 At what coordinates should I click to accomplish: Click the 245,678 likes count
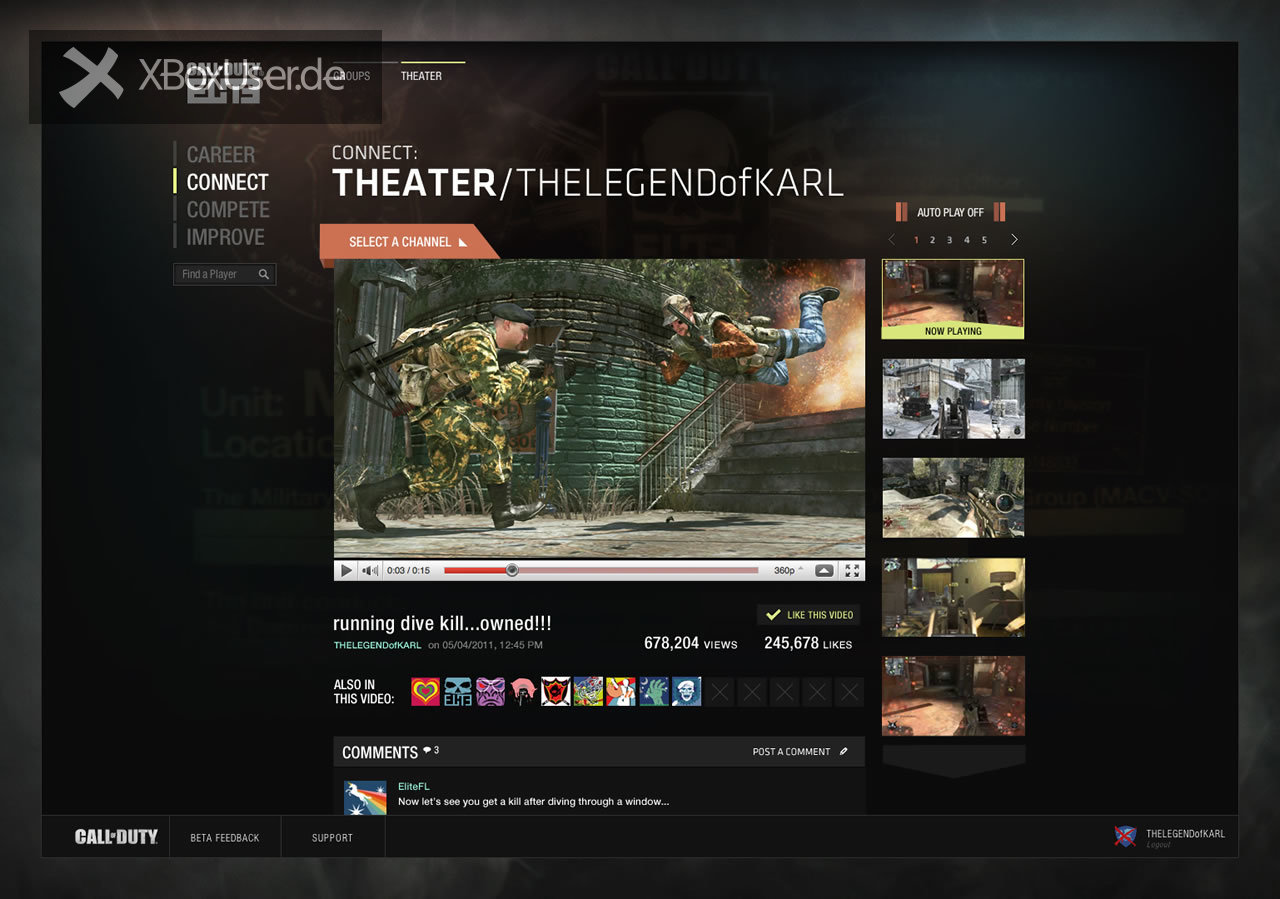[808, 644]
